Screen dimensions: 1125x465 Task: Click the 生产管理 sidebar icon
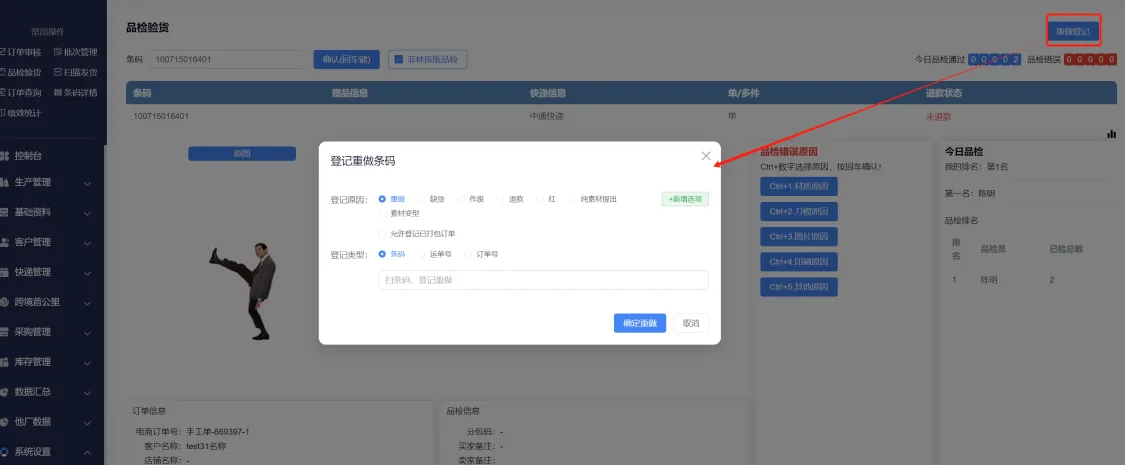pos(6,183)
